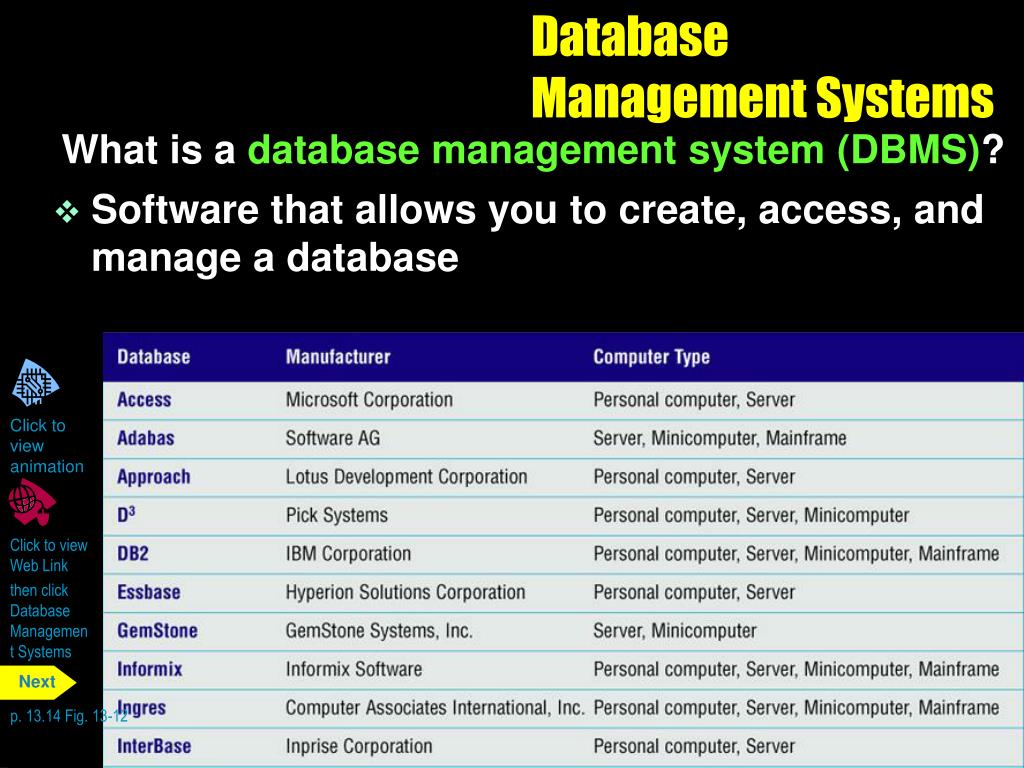Click the yellow Next arrow button
Viewport: 1024px width, 768px height.
pos(37,682)
